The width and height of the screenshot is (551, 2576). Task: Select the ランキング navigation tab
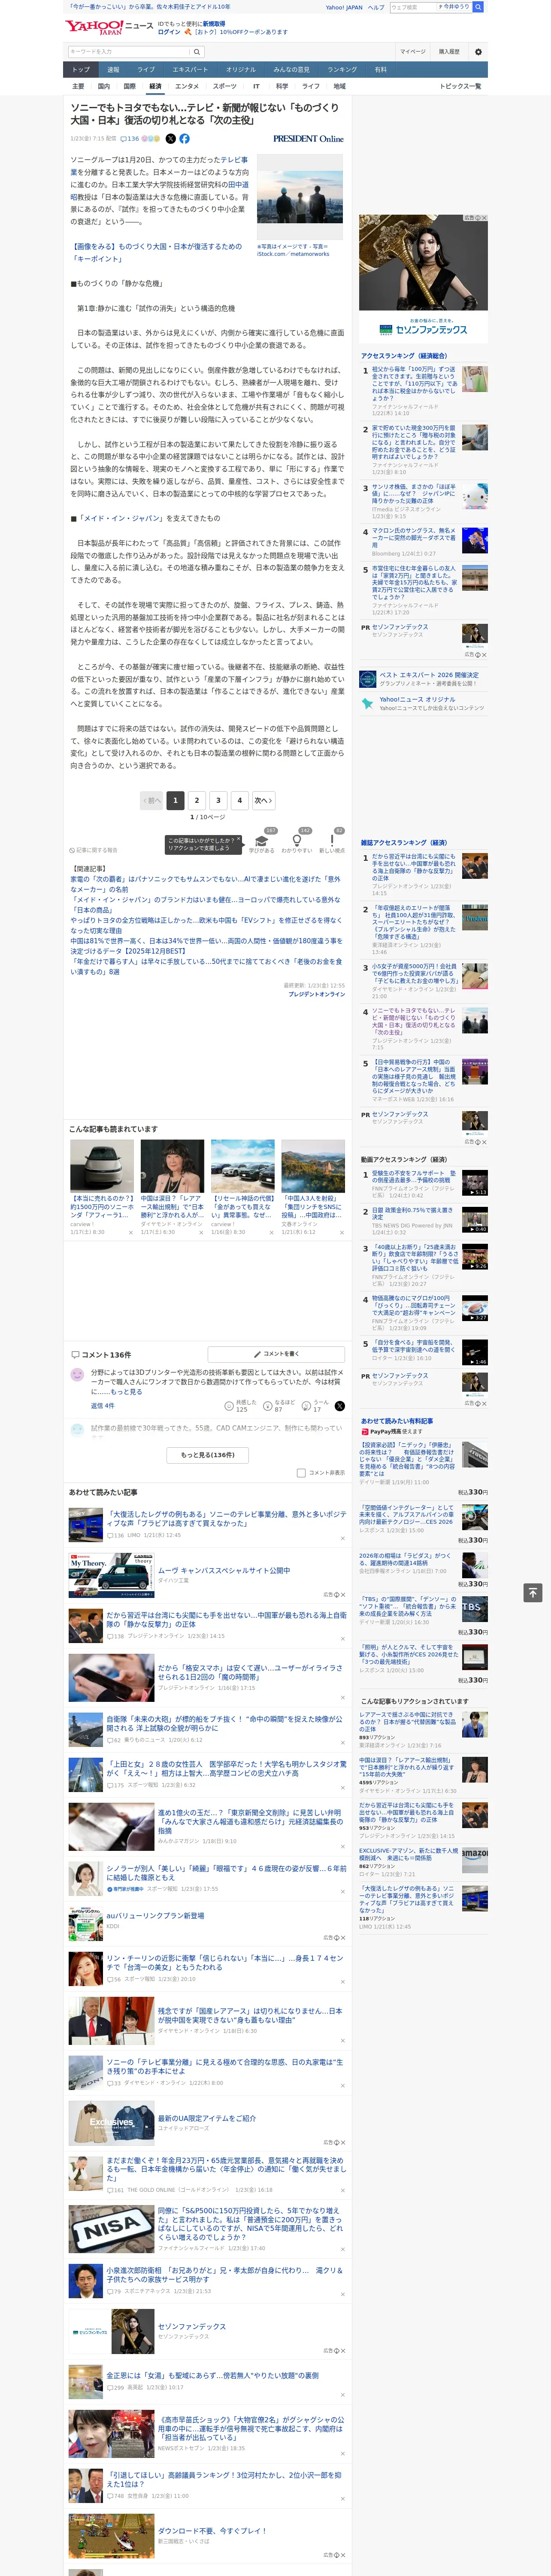tap(342, 69)
